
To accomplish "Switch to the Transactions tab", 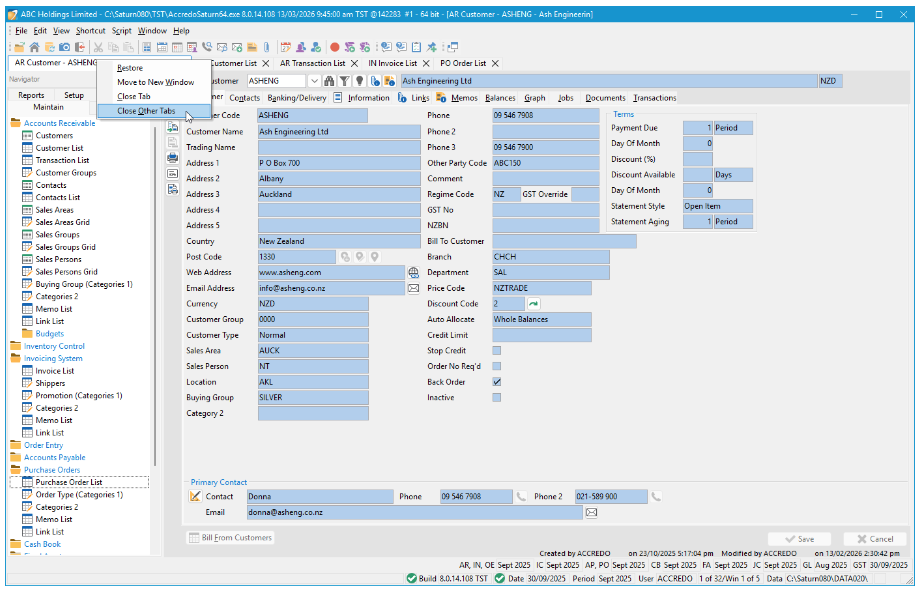I will [654, 98].
